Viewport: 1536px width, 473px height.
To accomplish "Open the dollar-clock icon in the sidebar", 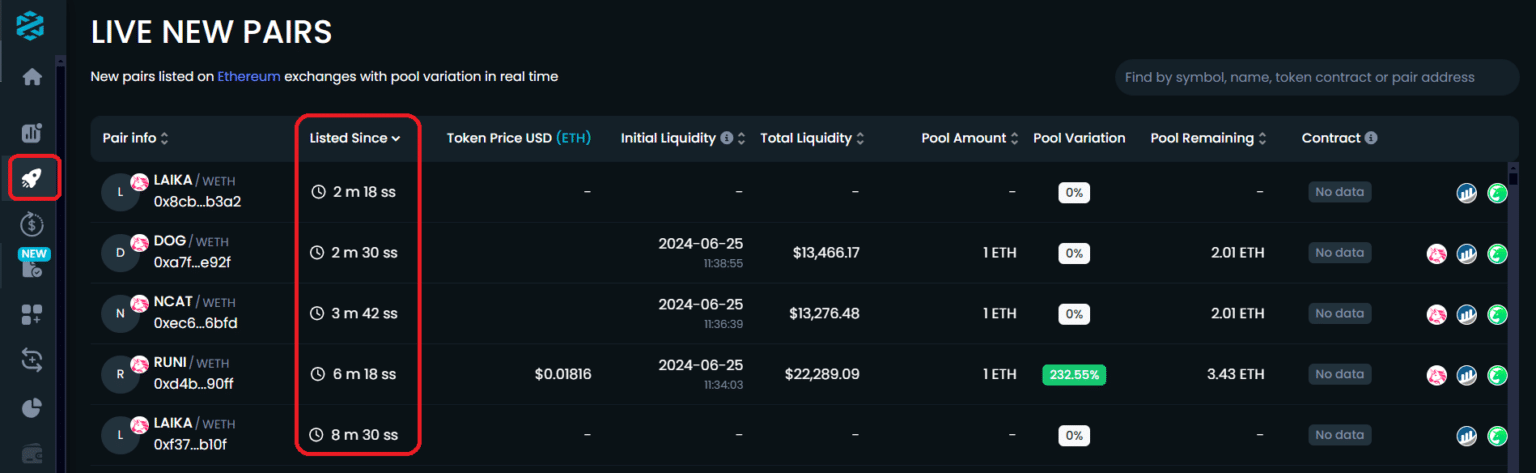I will [x=32, y=225].
